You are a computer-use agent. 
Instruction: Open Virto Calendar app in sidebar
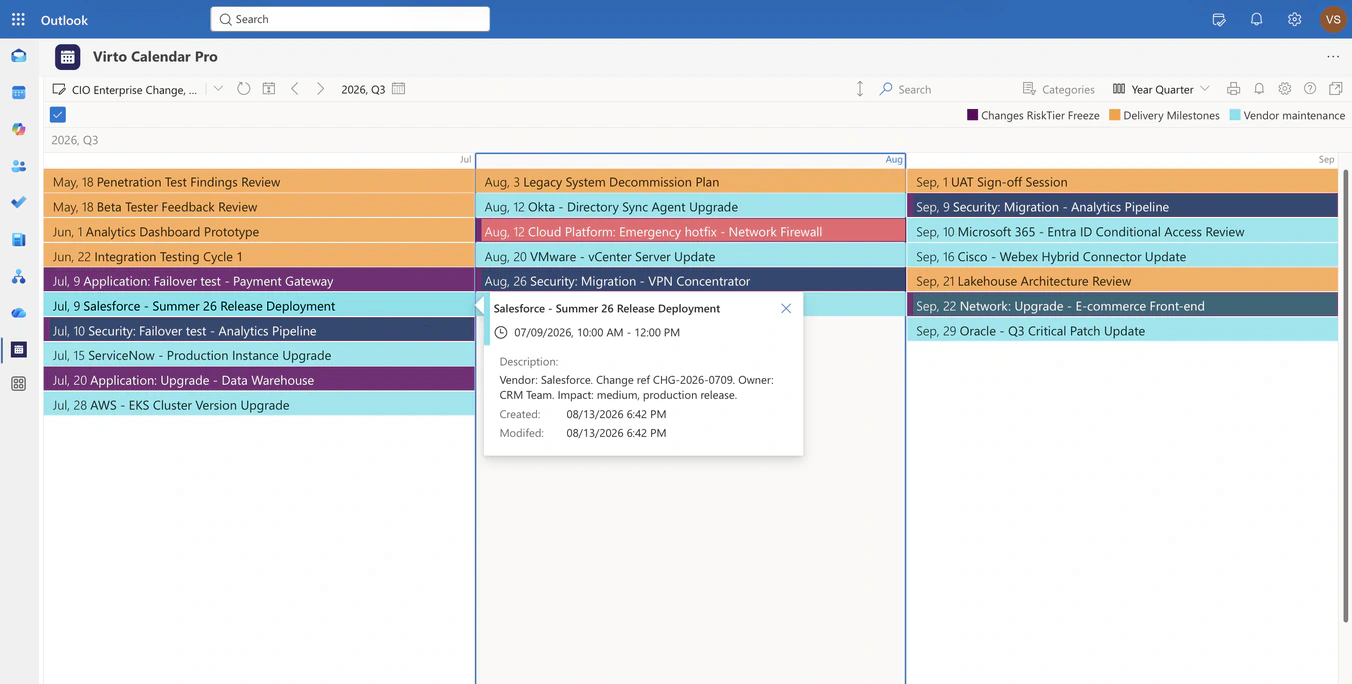point(18,350)
